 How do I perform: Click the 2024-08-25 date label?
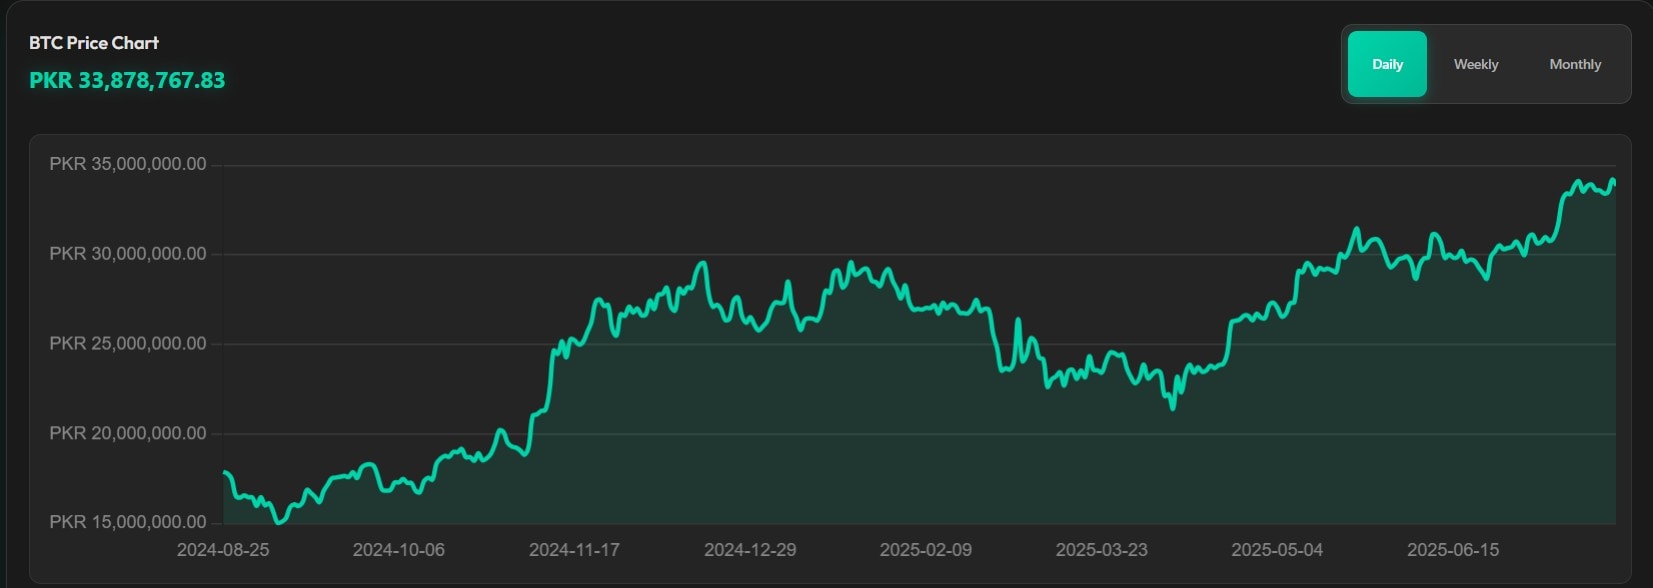(x=223, y=550)
